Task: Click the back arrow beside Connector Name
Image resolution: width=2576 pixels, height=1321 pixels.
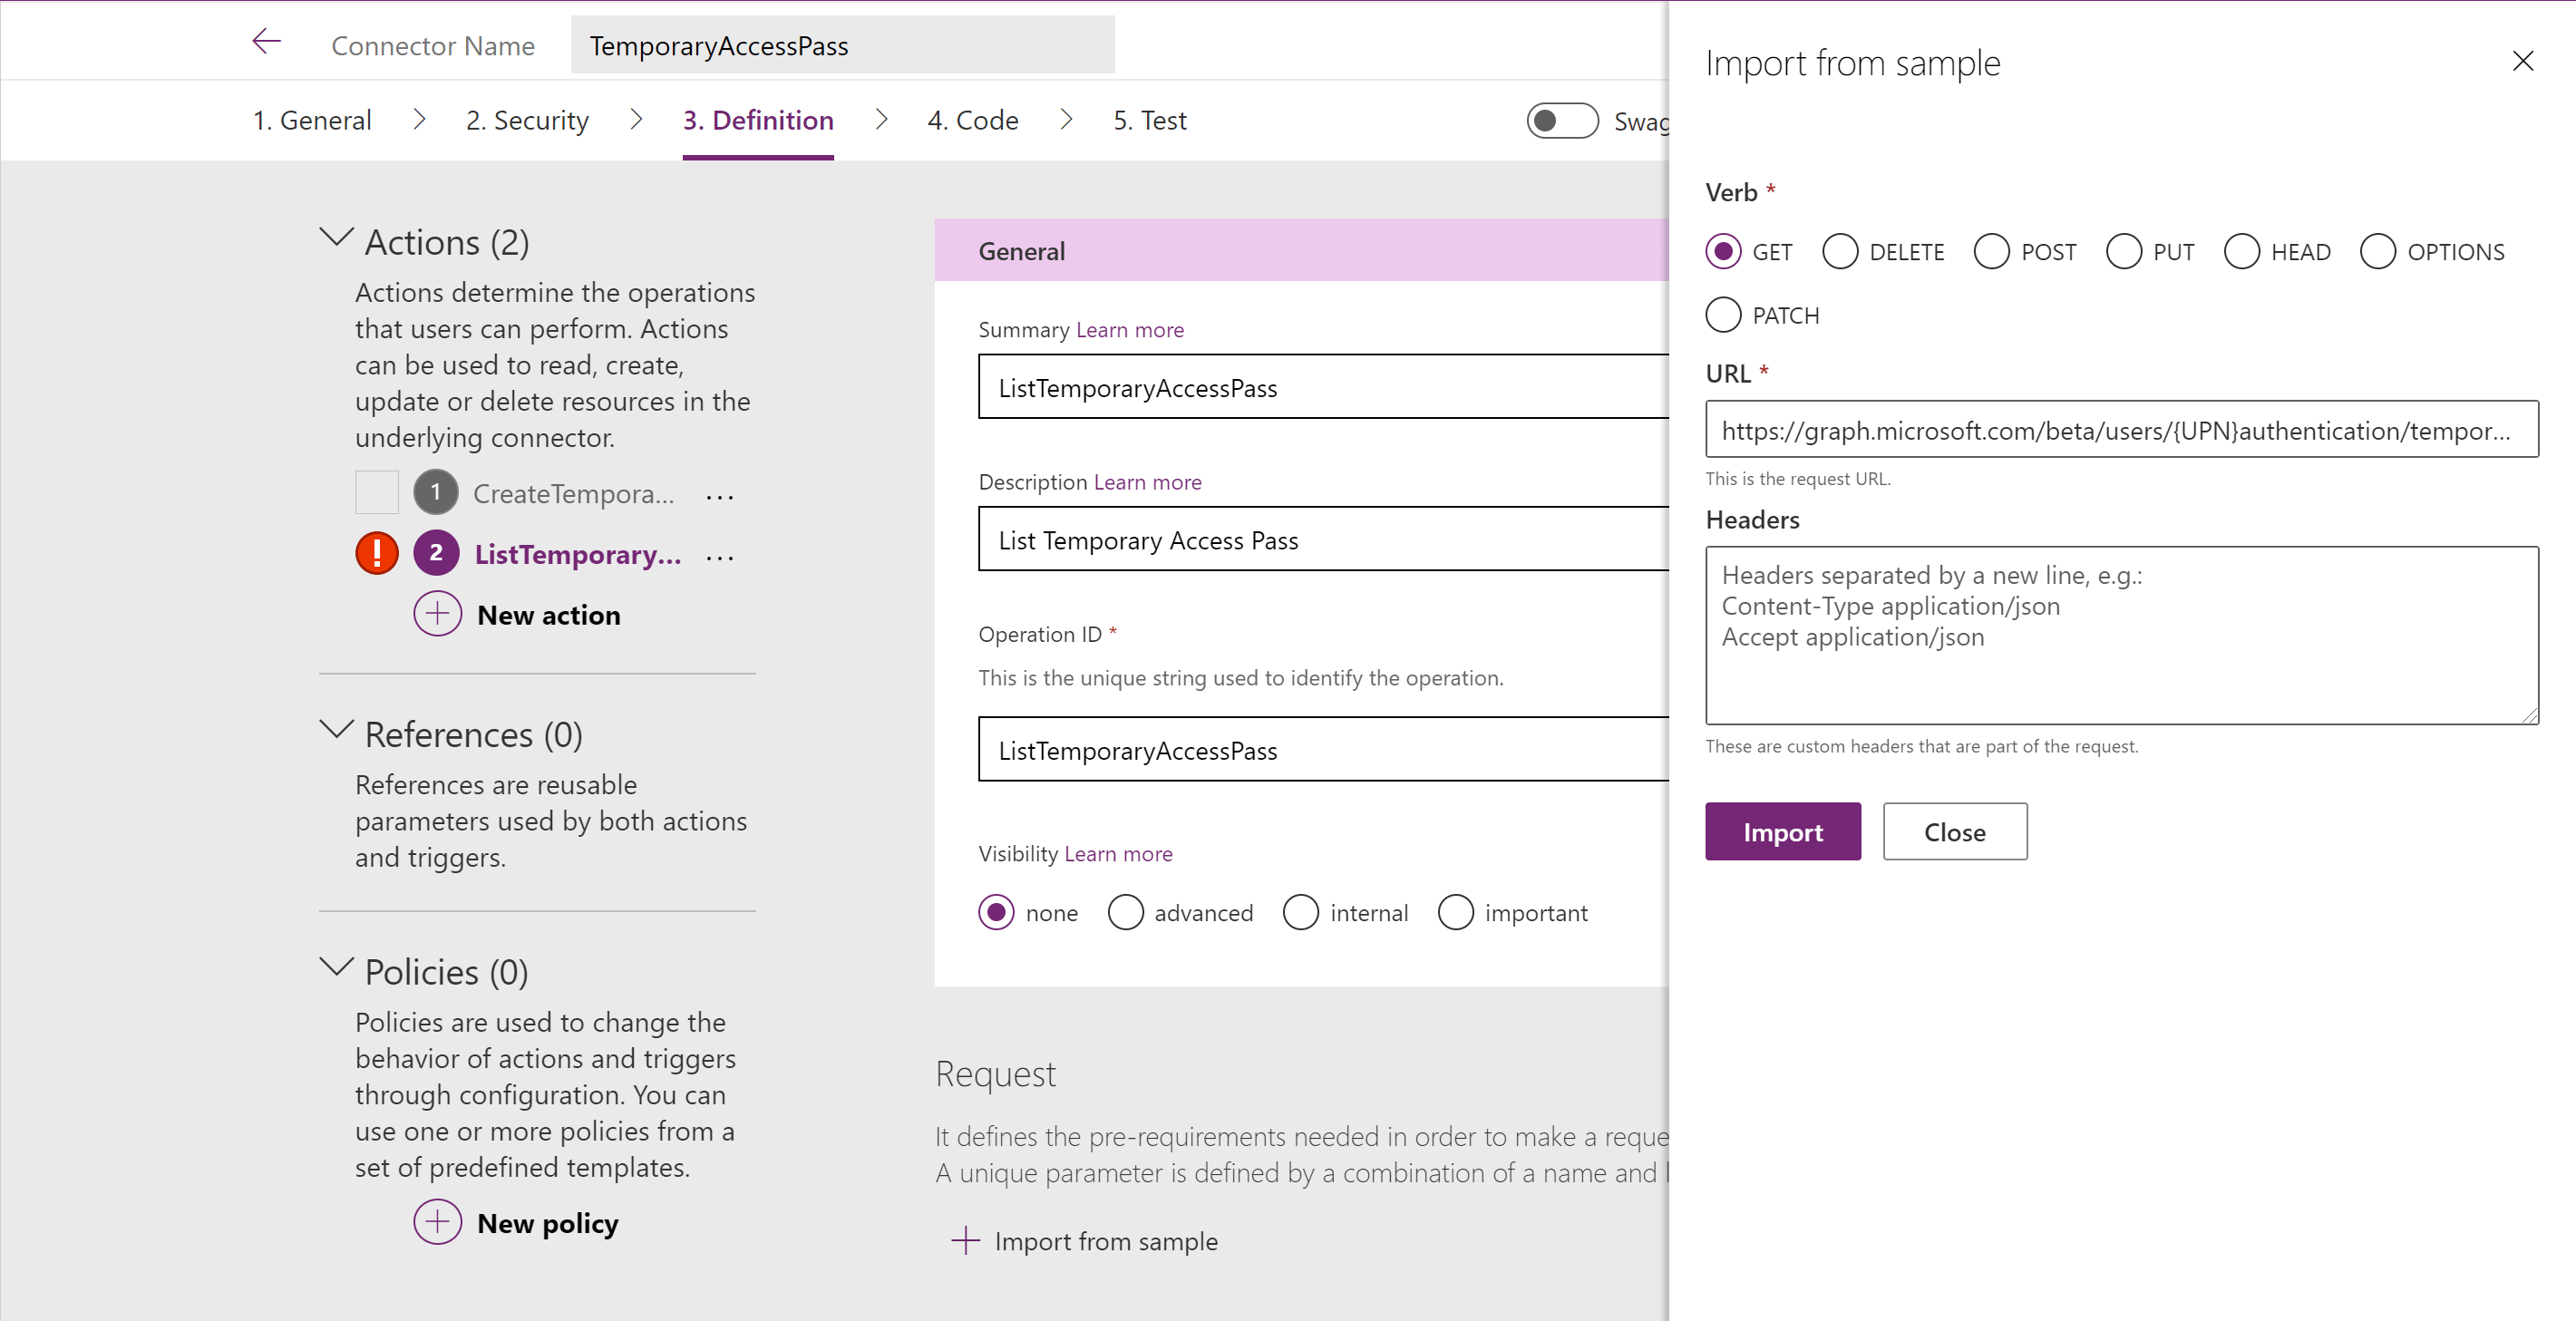Action: coord(266,42)
